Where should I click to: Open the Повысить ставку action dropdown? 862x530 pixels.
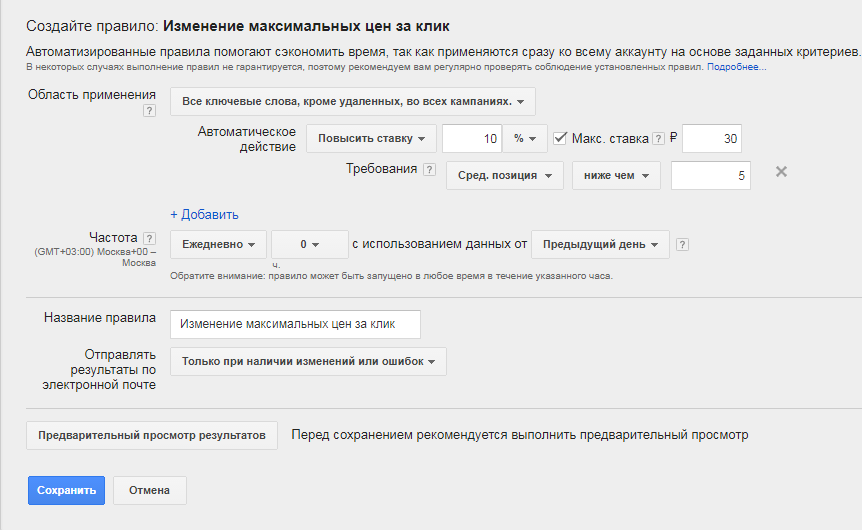pos(370,139)
